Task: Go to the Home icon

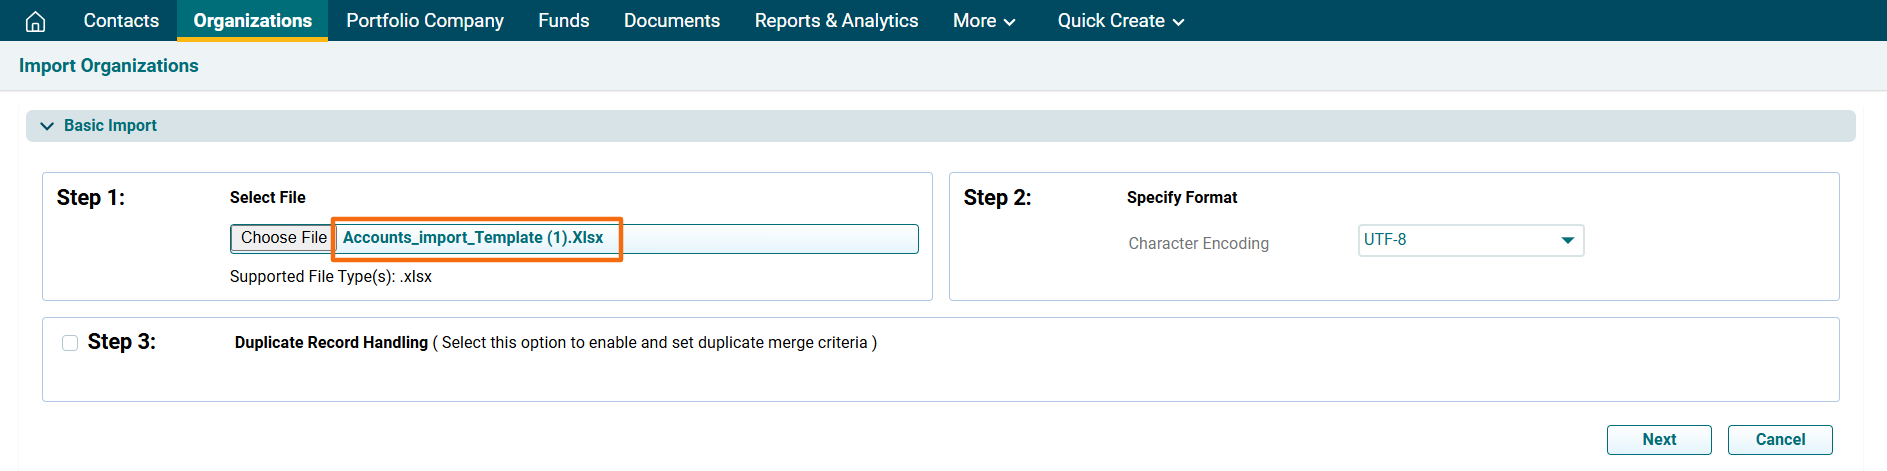Action: pos(35,21)
